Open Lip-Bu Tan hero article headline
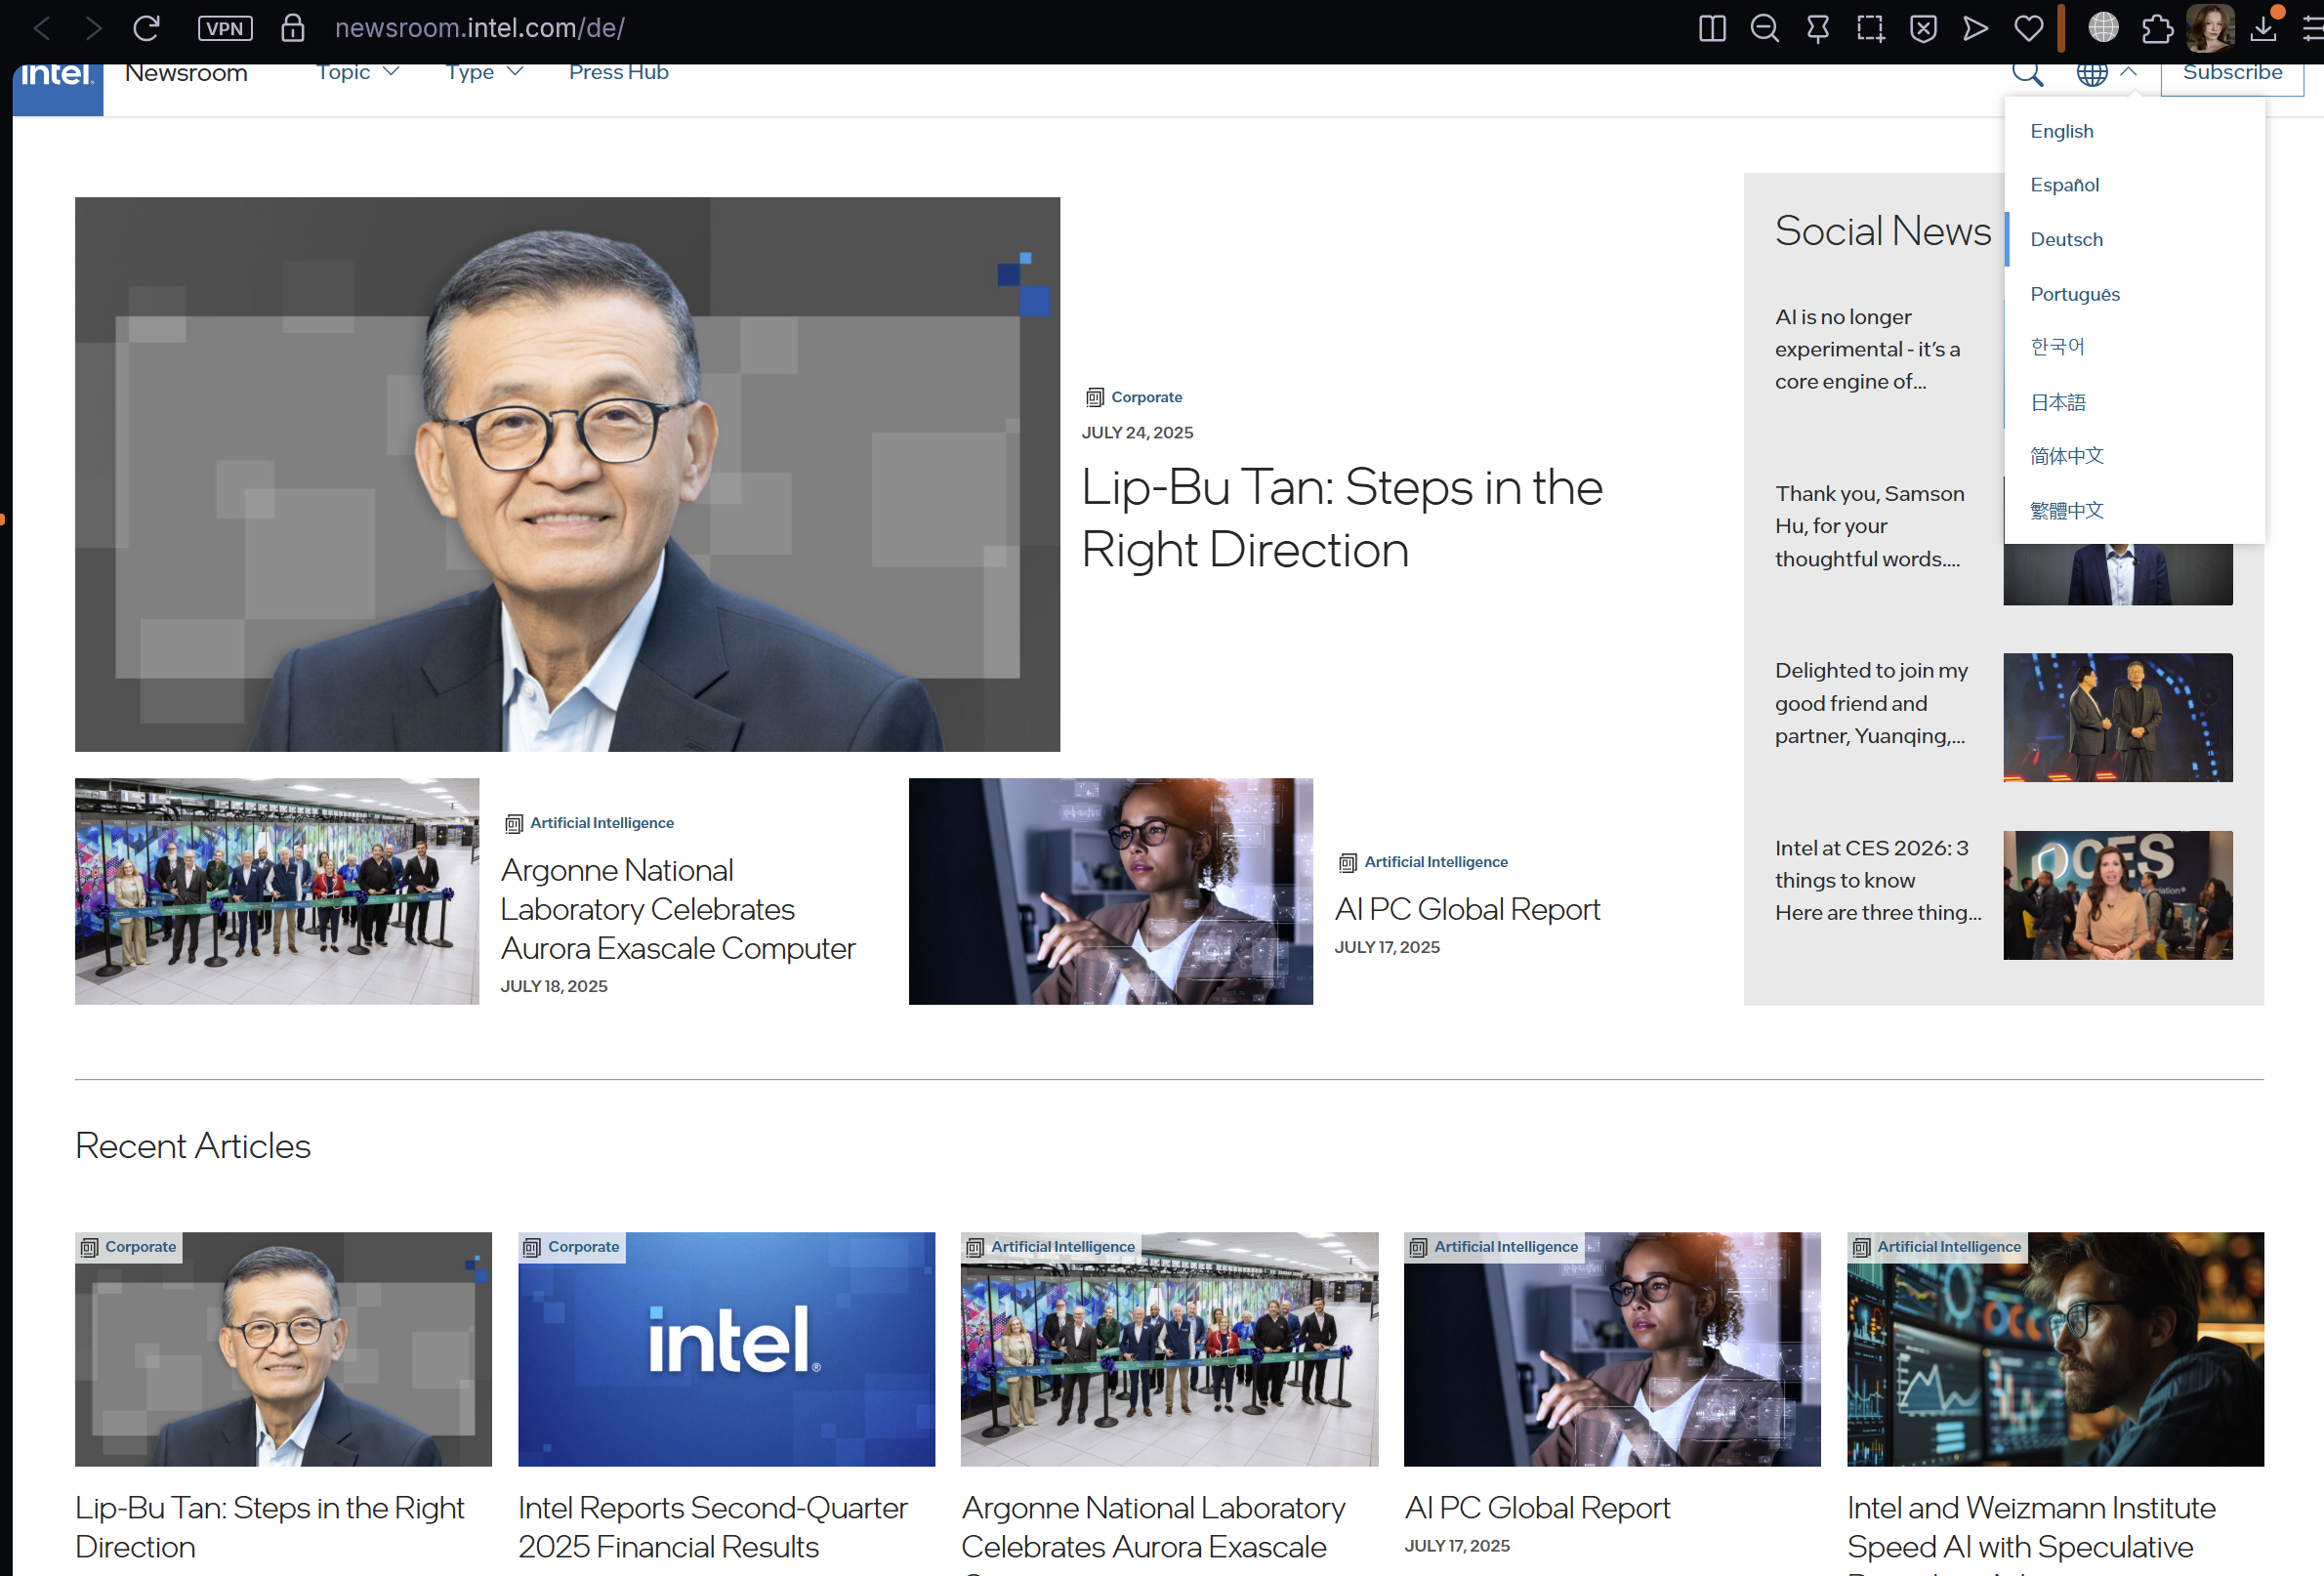2324x1576 pixels. (1341, 518)
